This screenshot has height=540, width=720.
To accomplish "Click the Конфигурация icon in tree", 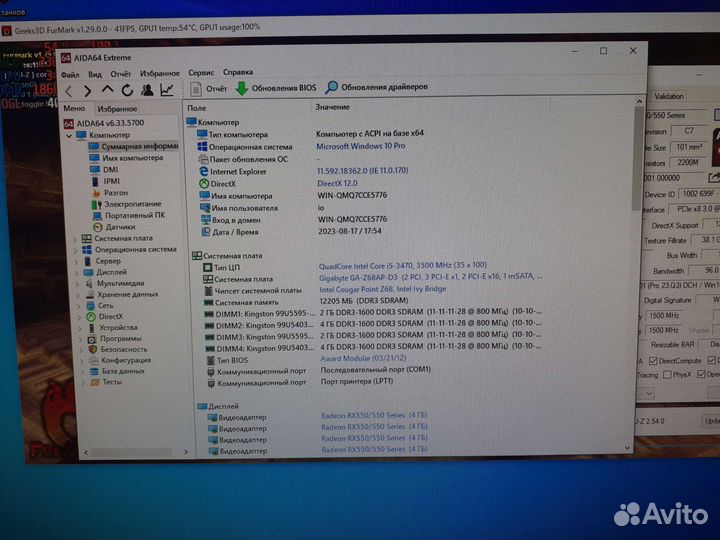I will pos(94,360).
